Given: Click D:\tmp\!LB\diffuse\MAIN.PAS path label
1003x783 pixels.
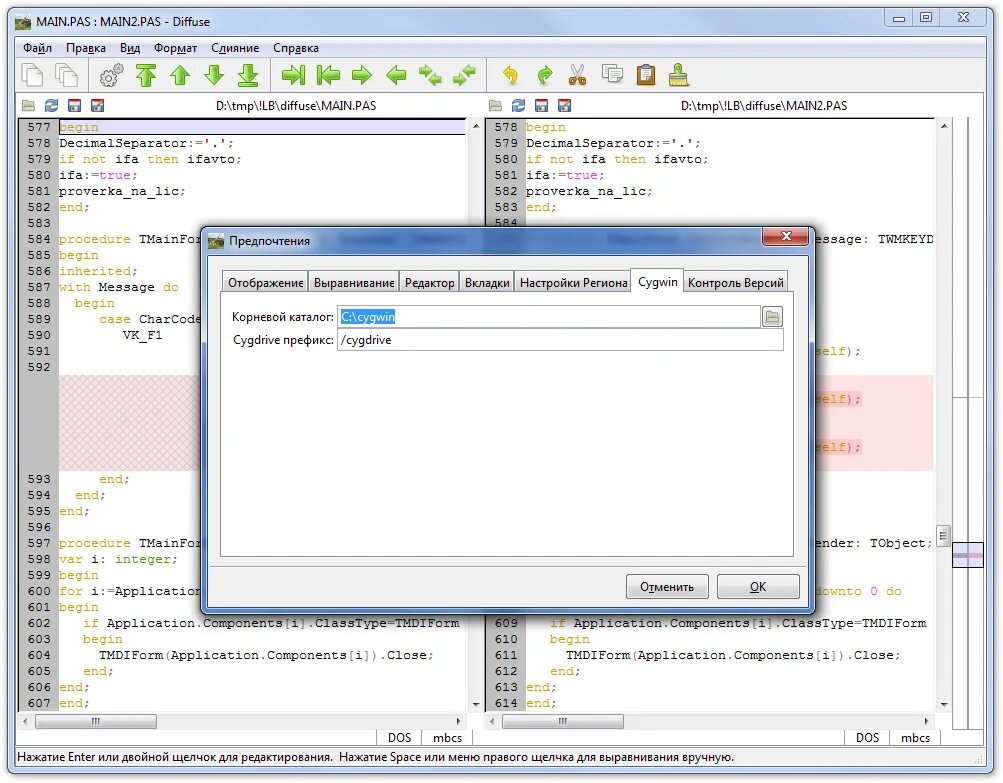Looking at the screenshot, I should (296, 106).
